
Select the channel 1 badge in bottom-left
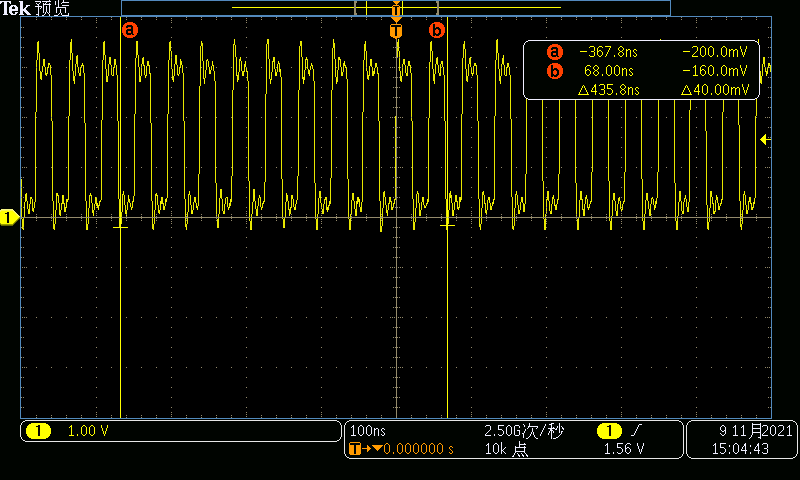click(38, 431)
